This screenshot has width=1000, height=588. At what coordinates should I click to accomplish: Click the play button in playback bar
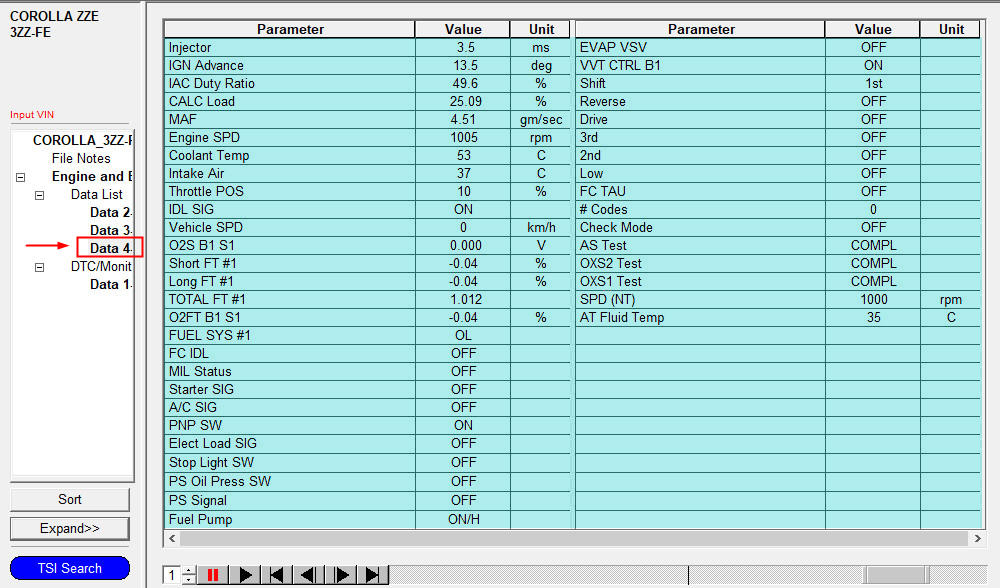(x=245, y=575)
